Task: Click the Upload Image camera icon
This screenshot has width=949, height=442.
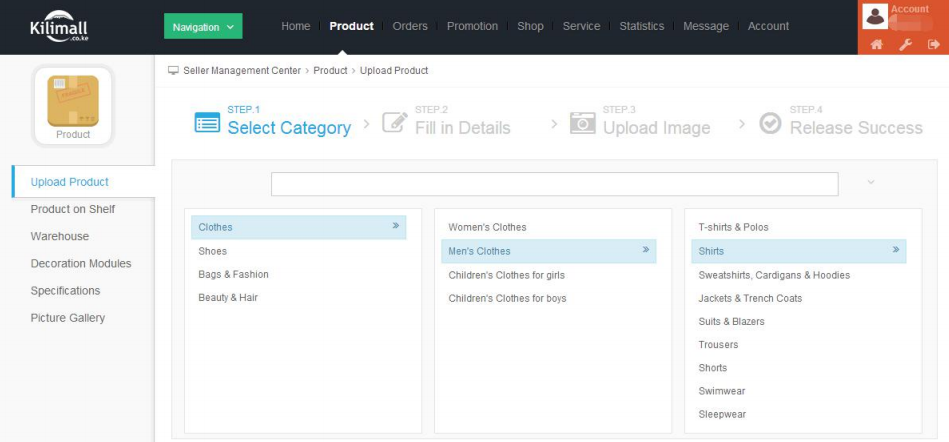Action: pyautogui.click(x=582, y=123)
